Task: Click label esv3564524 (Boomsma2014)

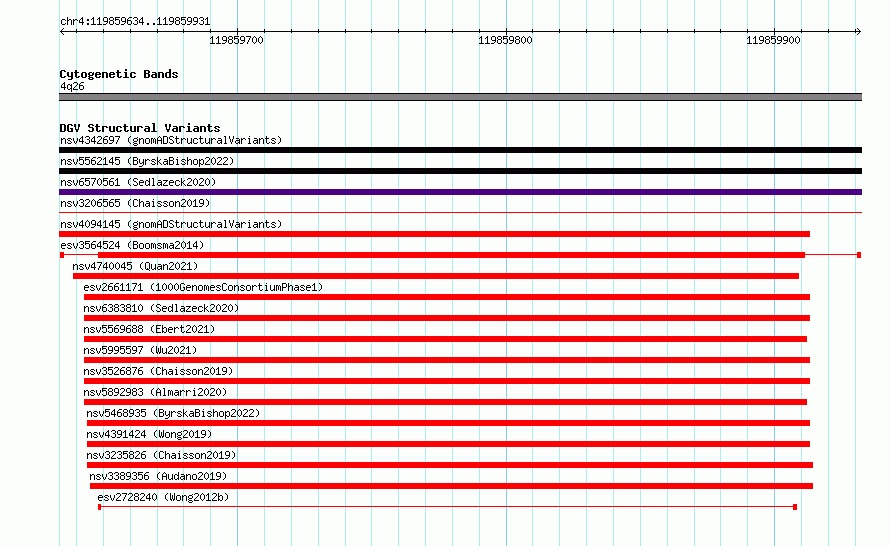Action: [132, 245]
